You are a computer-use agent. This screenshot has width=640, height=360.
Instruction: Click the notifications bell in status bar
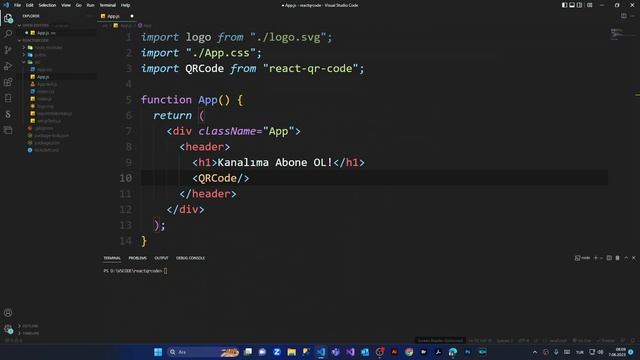pos(633,340)
